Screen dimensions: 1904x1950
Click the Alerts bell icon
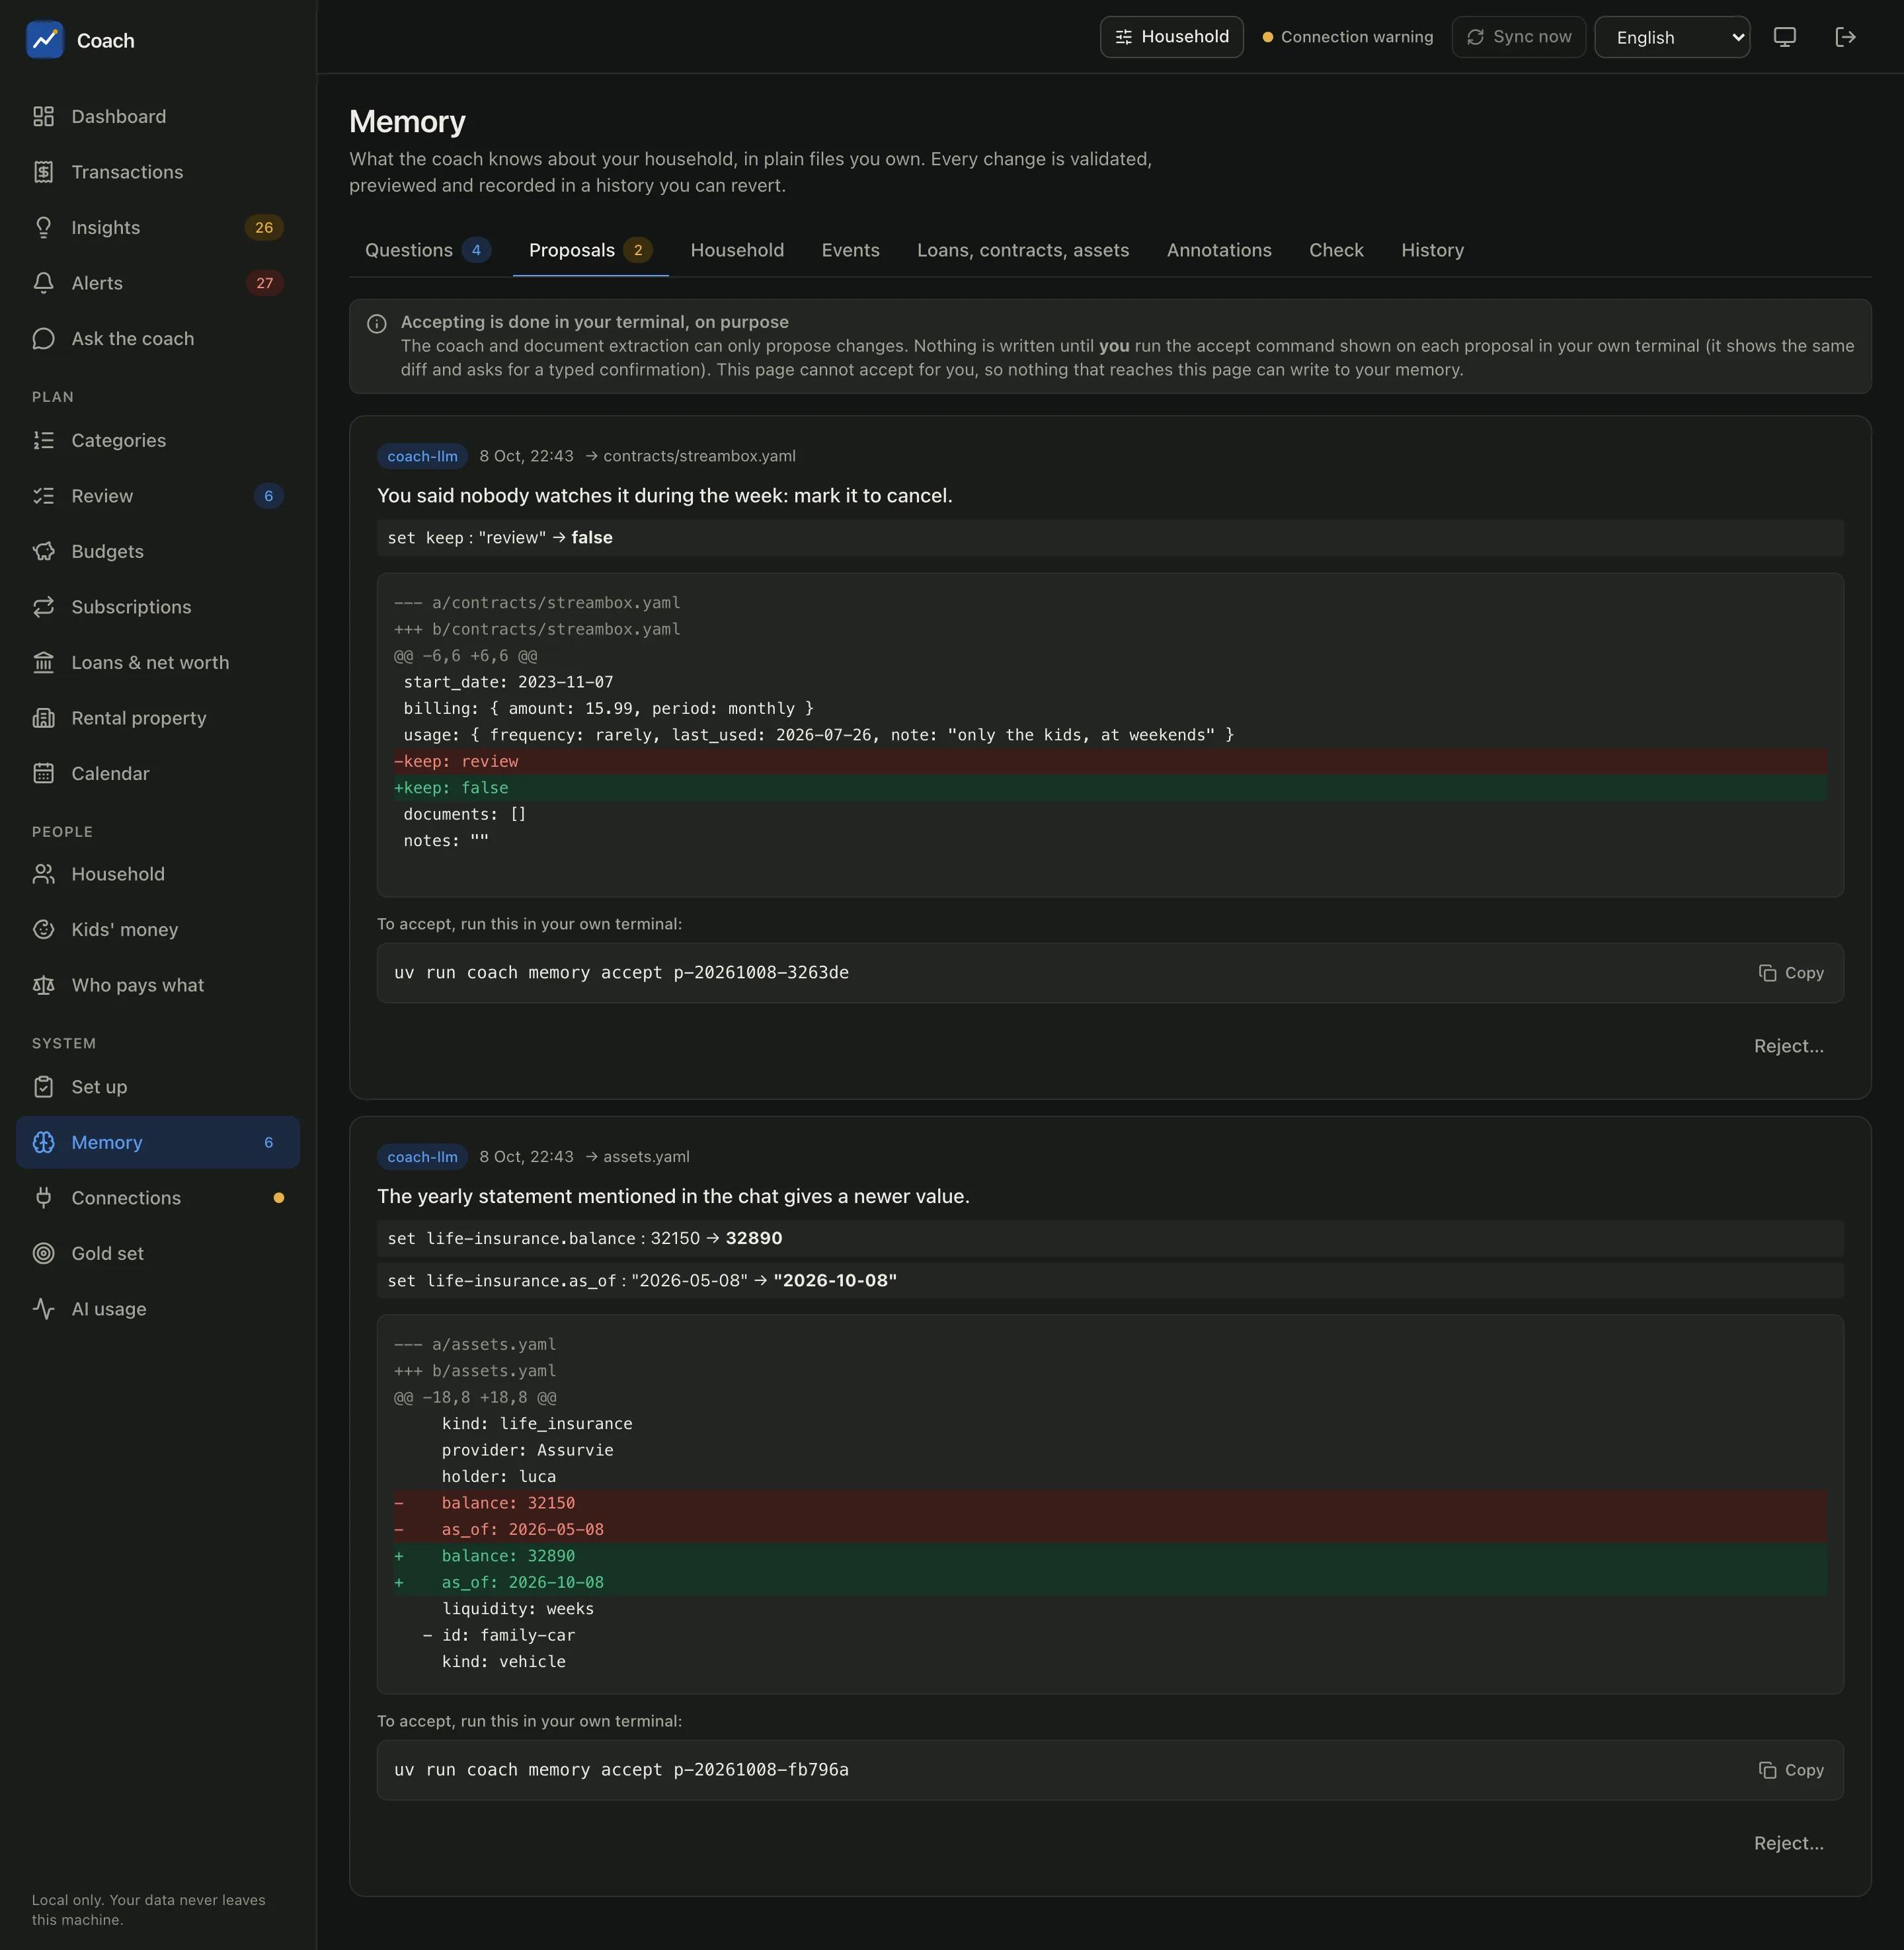pos(43,283)
